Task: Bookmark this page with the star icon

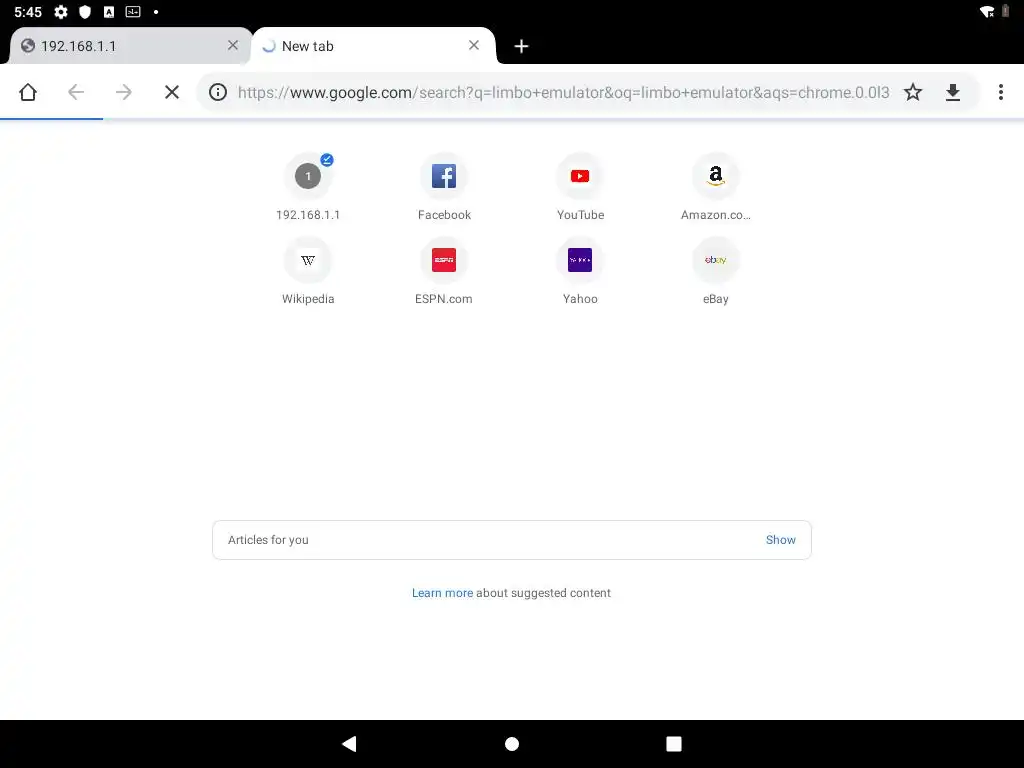Action: point(913,92)
